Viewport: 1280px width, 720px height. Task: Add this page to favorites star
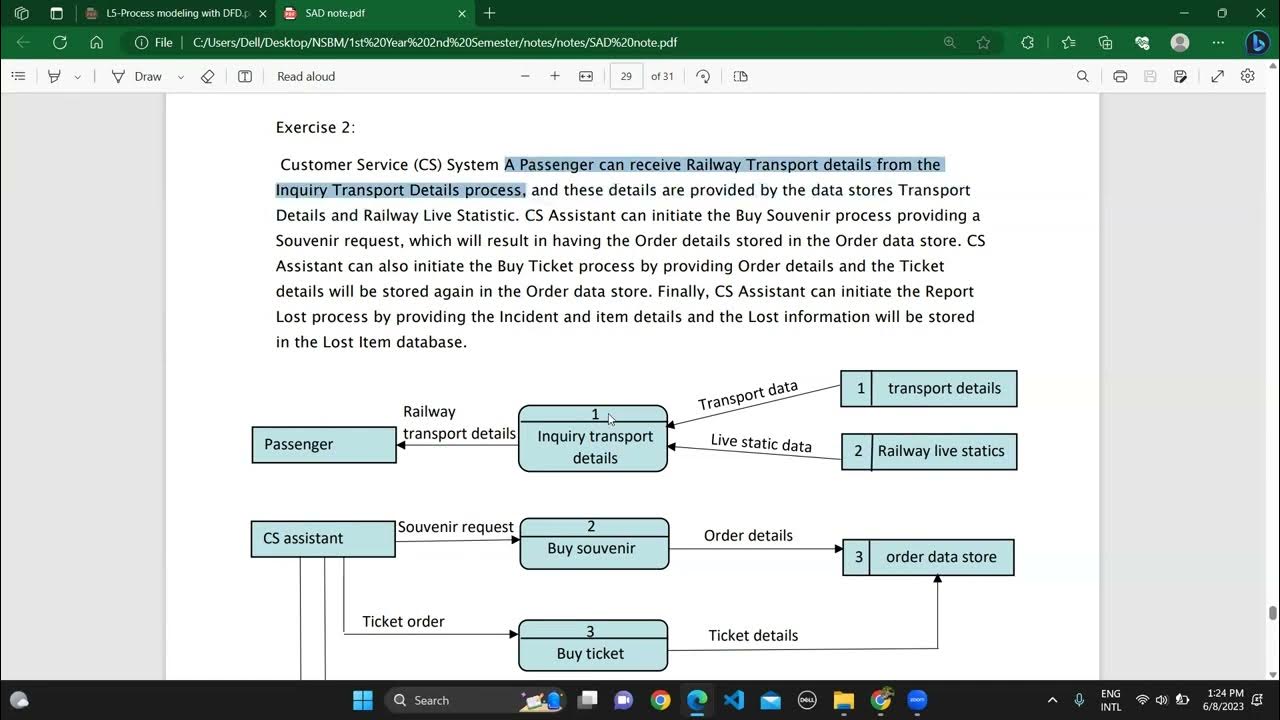[983, 43]
